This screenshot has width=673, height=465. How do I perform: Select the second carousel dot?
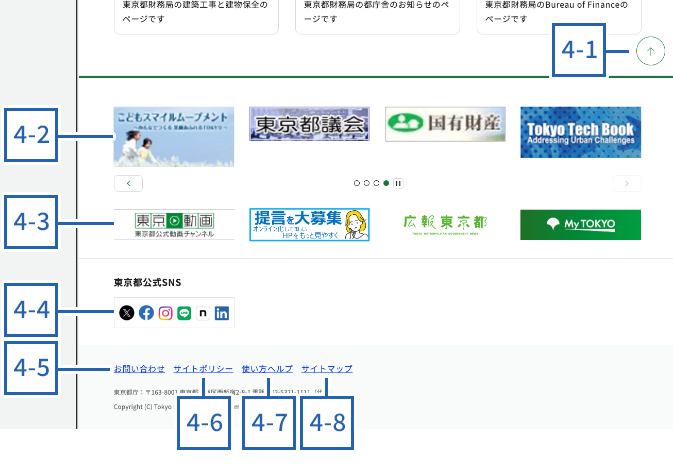[367, 183]
